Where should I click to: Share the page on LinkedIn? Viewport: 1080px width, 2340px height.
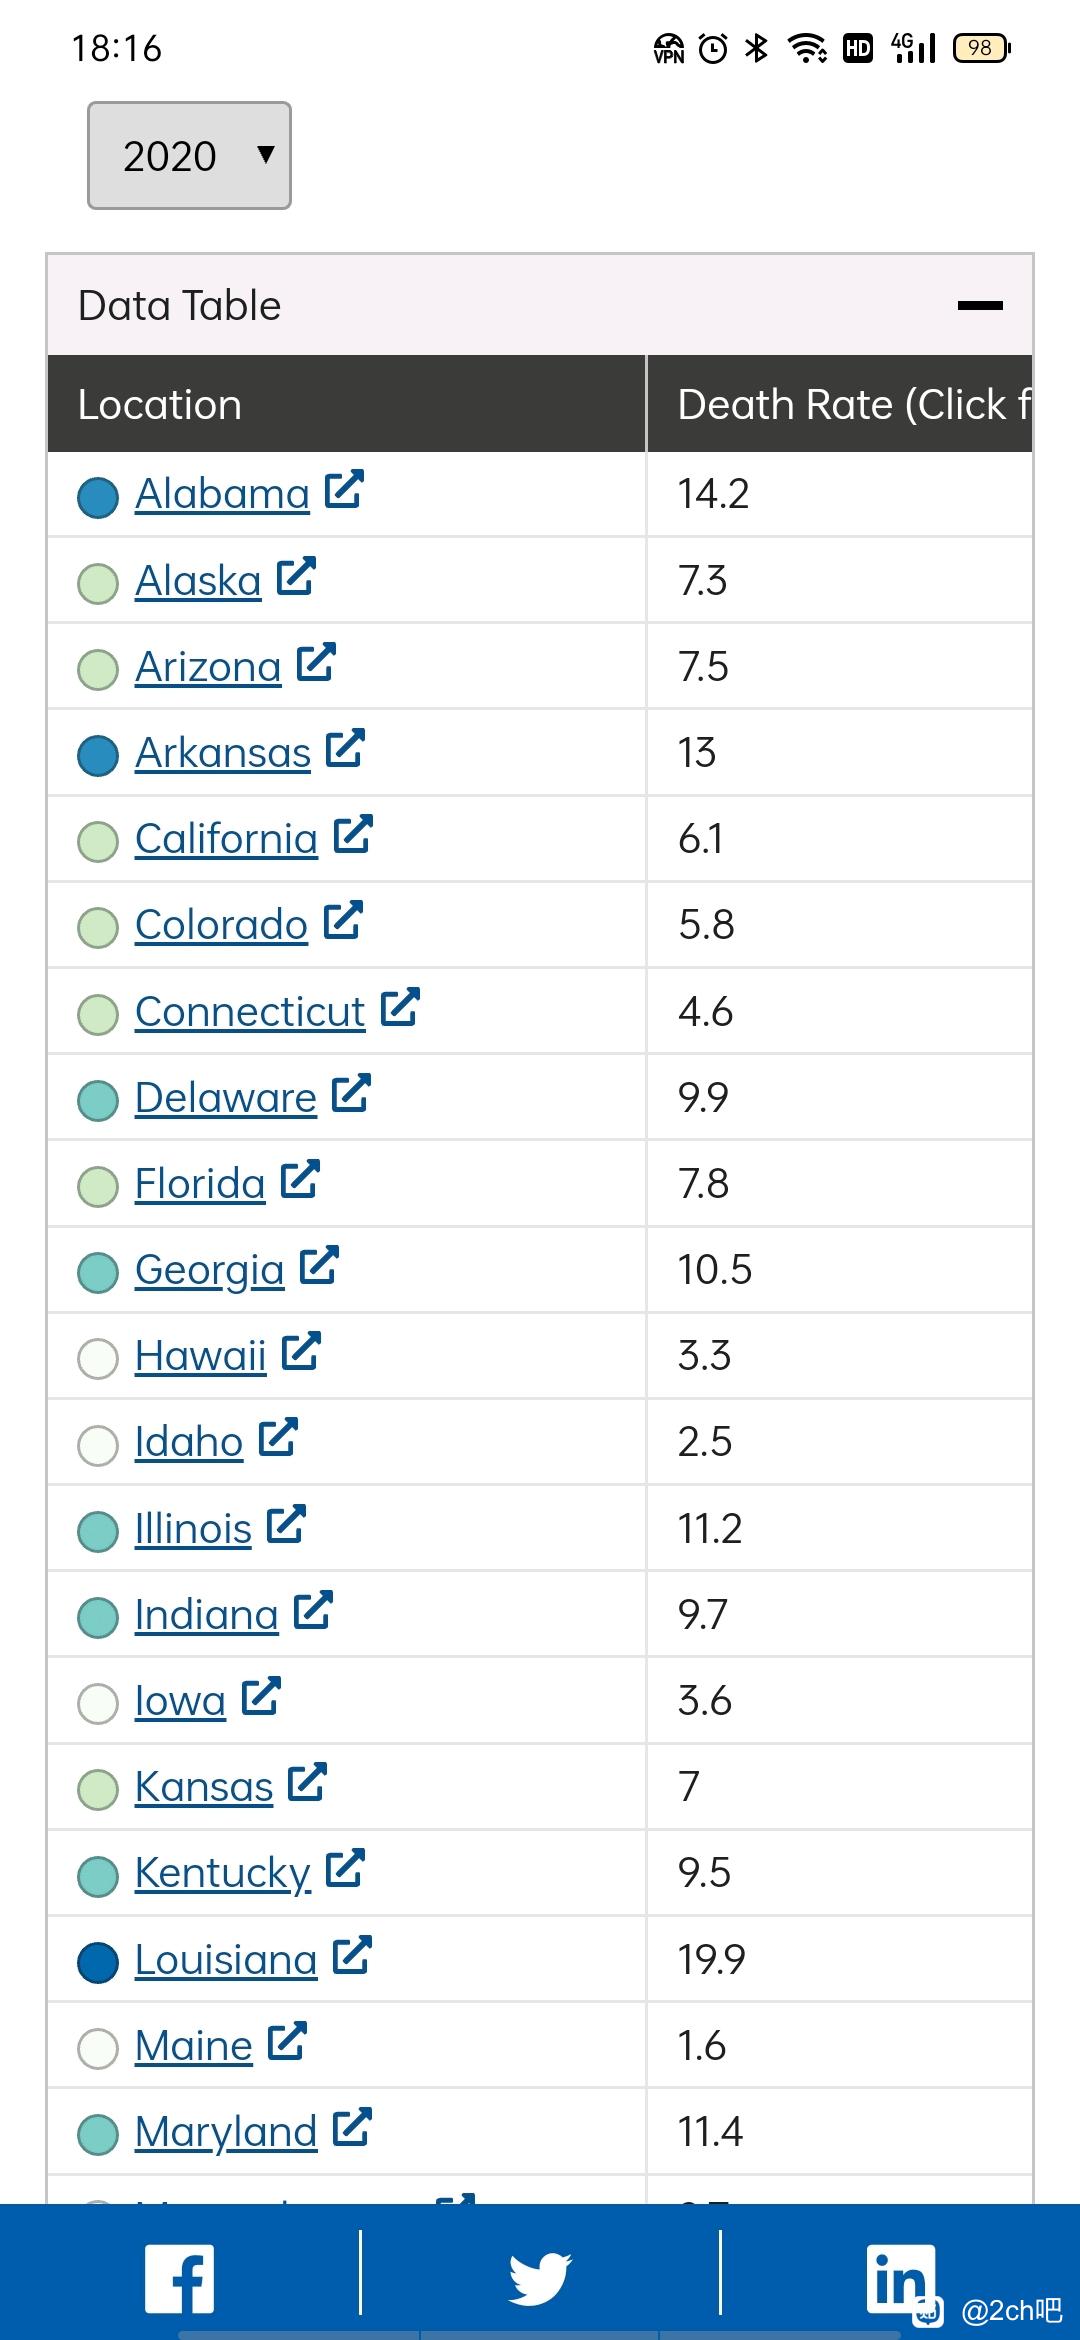point(901,2279)
